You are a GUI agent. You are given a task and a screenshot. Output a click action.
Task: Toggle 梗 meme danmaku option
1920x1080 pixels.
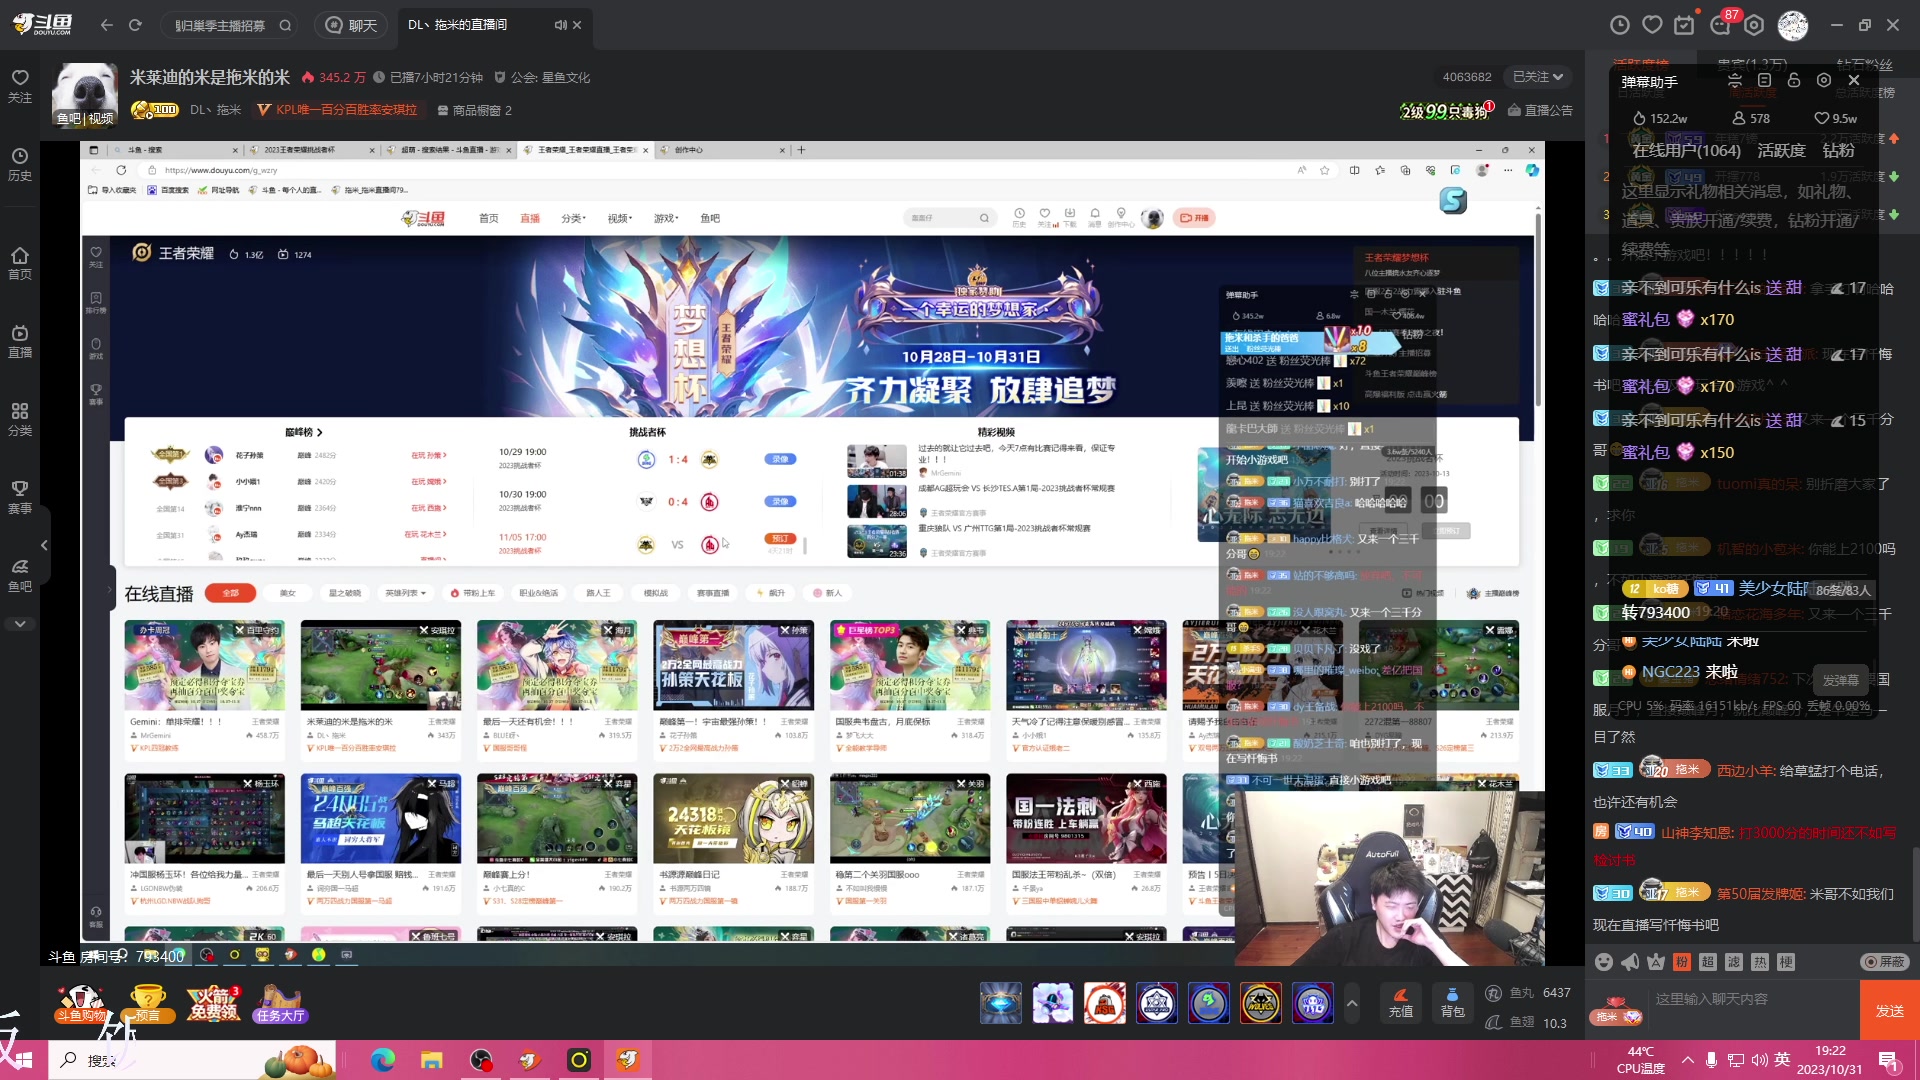pyautogui.click(x=1786, y=961)
